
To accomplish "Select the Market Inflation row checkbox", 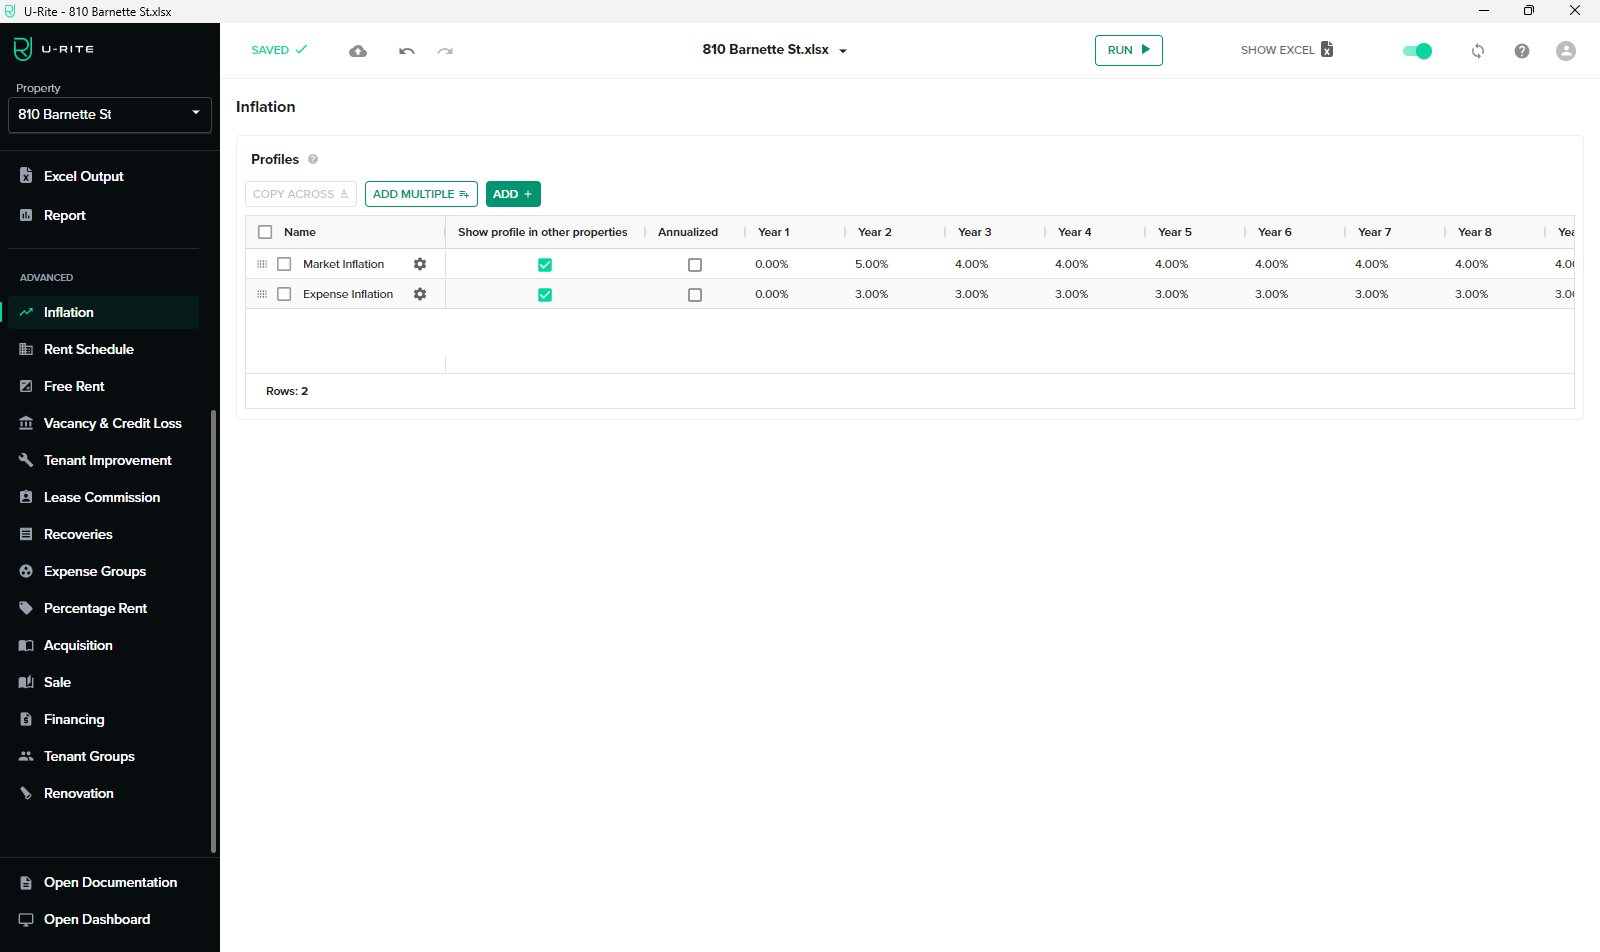I will click(284, 264).
